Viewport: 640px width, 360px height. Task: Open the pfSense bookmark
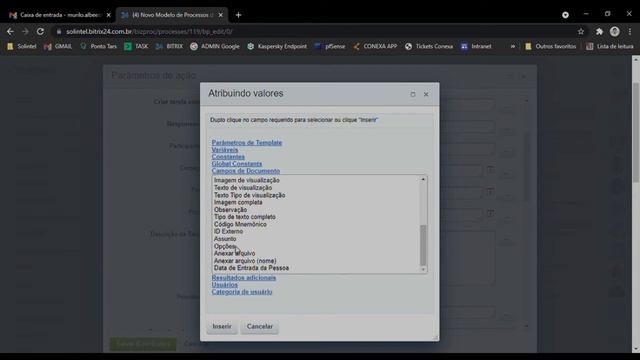click(330, 47)
